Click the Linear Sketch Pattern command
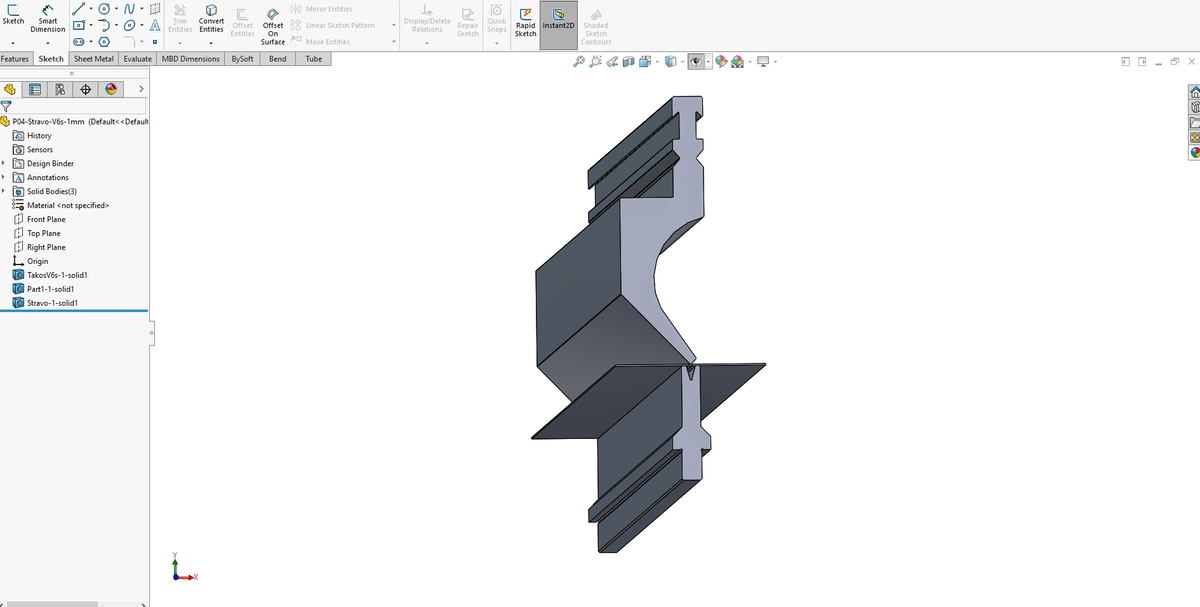This screenshot has height=607, width=1200. (332, 25)
